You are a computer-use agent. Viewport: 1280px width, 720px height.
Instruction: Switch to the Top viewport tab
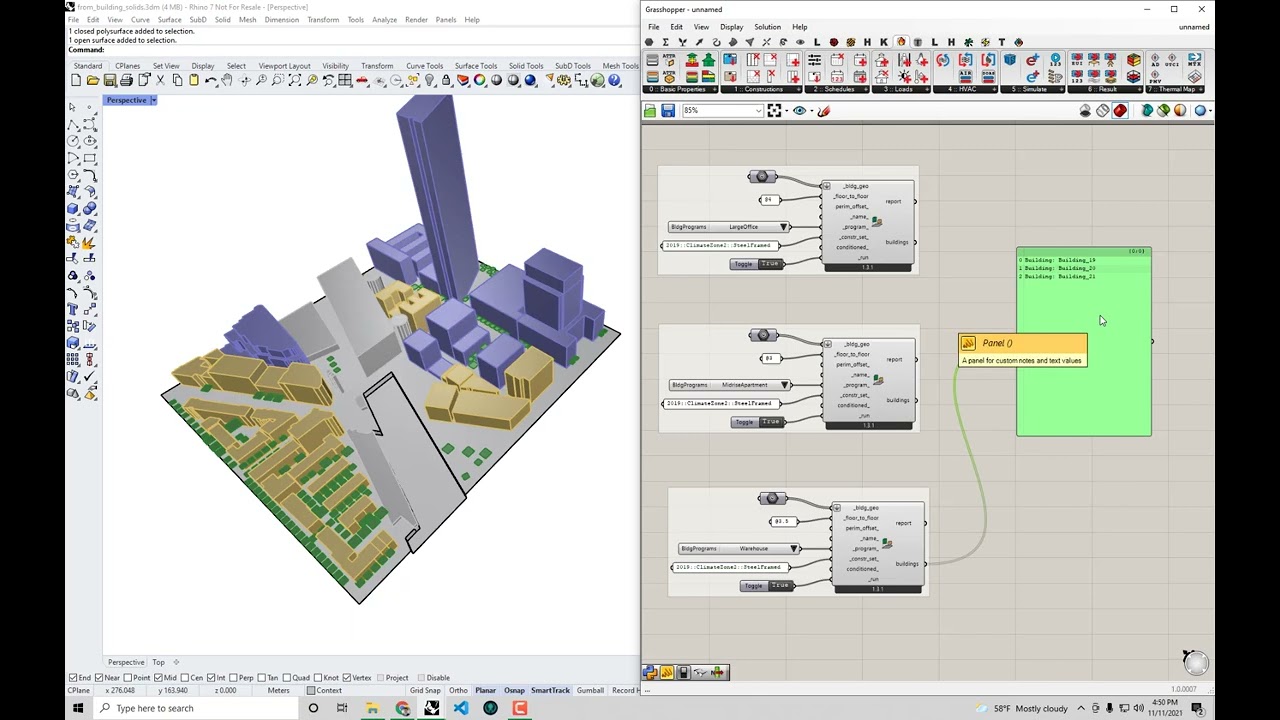pos(158,662)
